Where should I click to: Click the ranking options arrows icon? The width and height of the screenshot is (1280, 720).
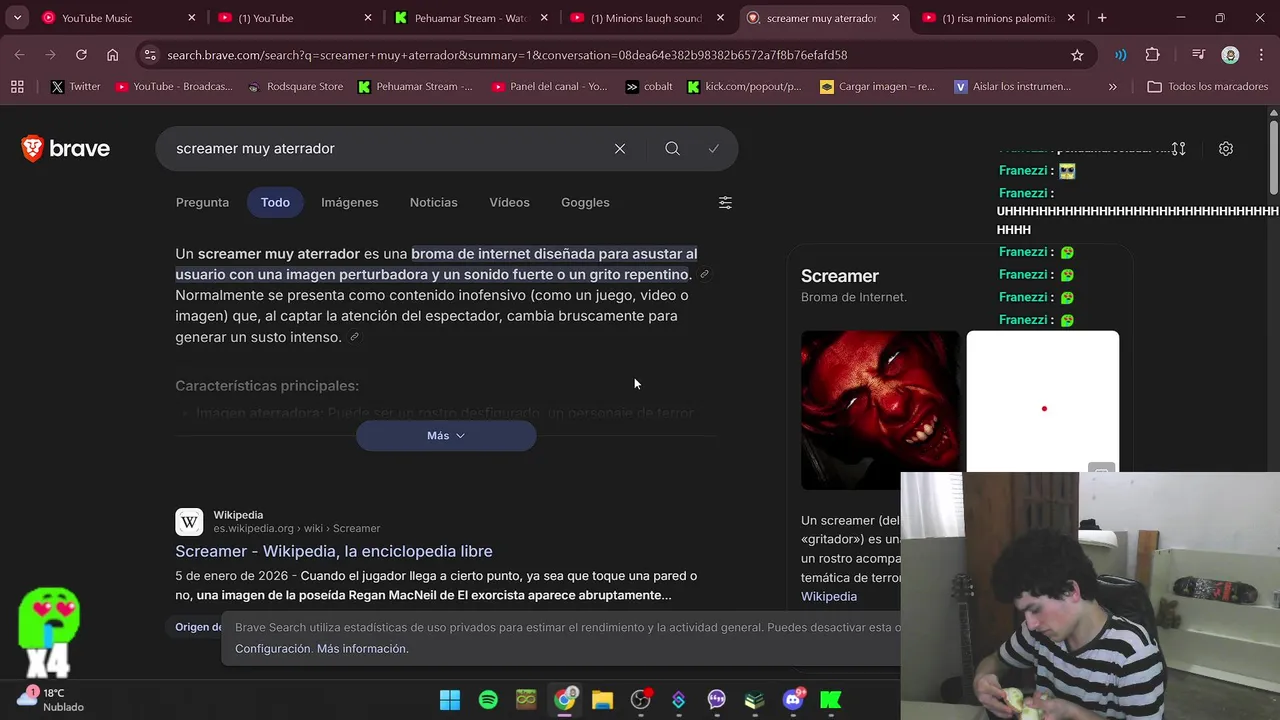pos(1179,149)
